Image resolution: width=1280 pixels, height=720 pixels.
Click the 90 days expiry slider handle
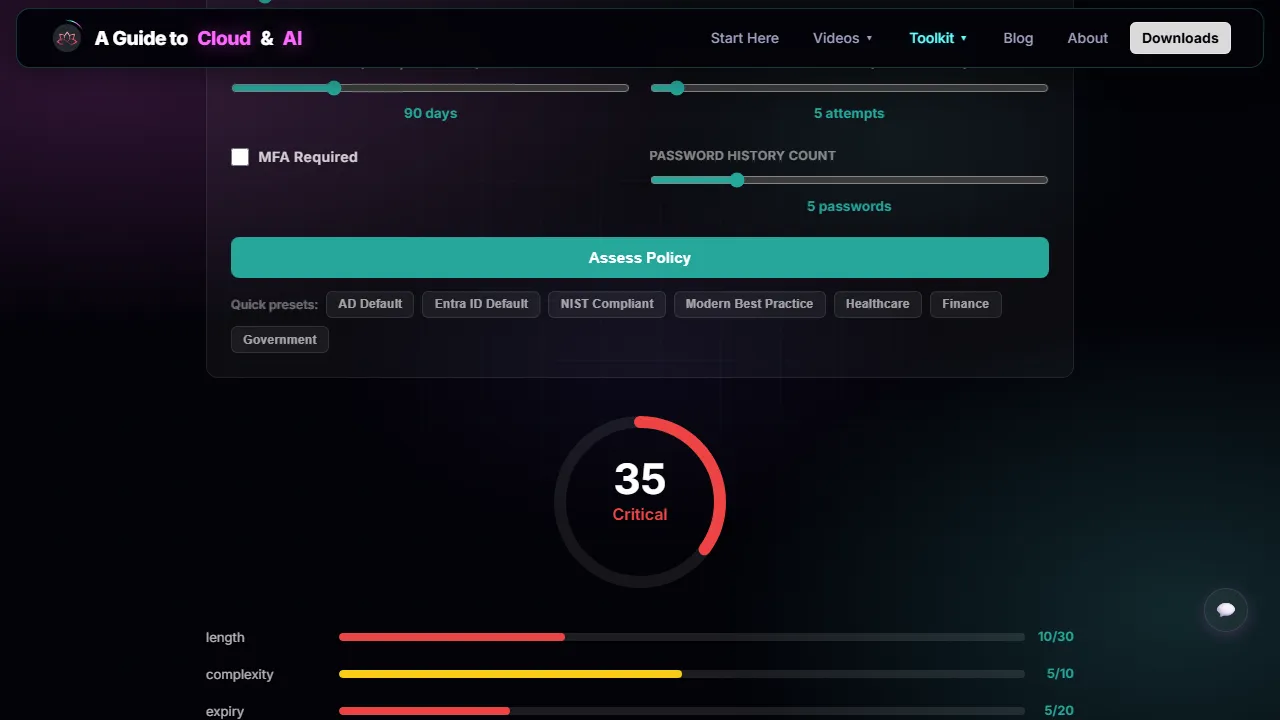(334, 88)
